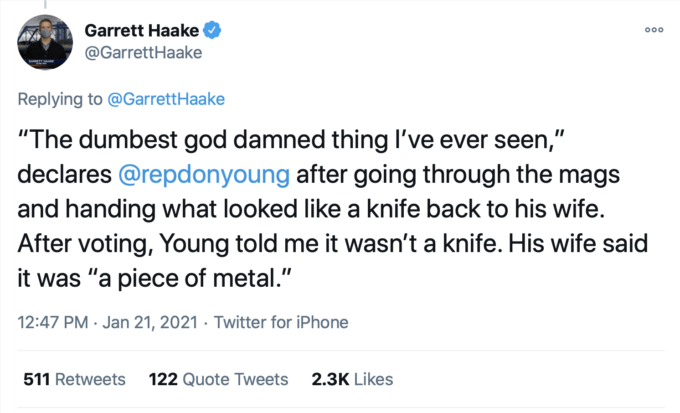680x413 pixels.
Task: Click the phrase "going through the mags"
Action: [520, 174]
